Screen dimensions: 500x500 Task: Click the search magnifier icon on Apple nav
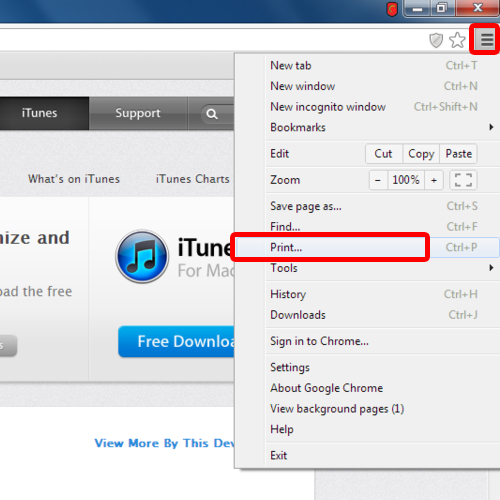pos(212,114)
